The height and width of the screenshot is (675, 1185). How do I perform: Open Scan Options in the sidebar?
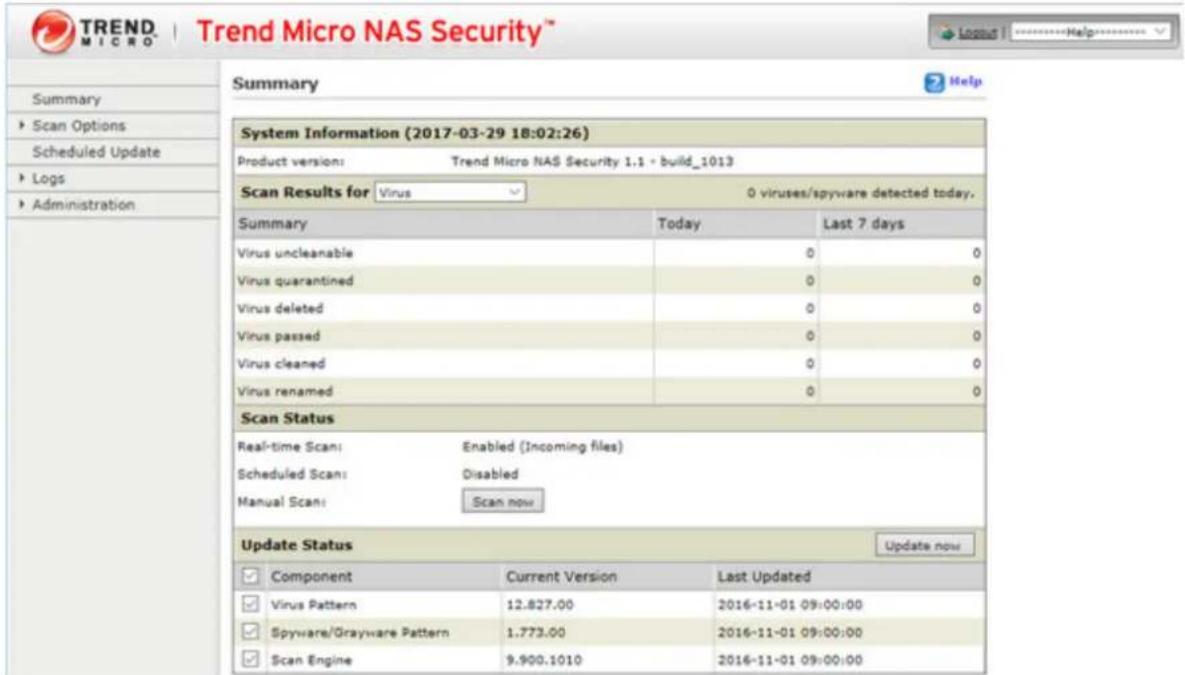coord(79,126)
